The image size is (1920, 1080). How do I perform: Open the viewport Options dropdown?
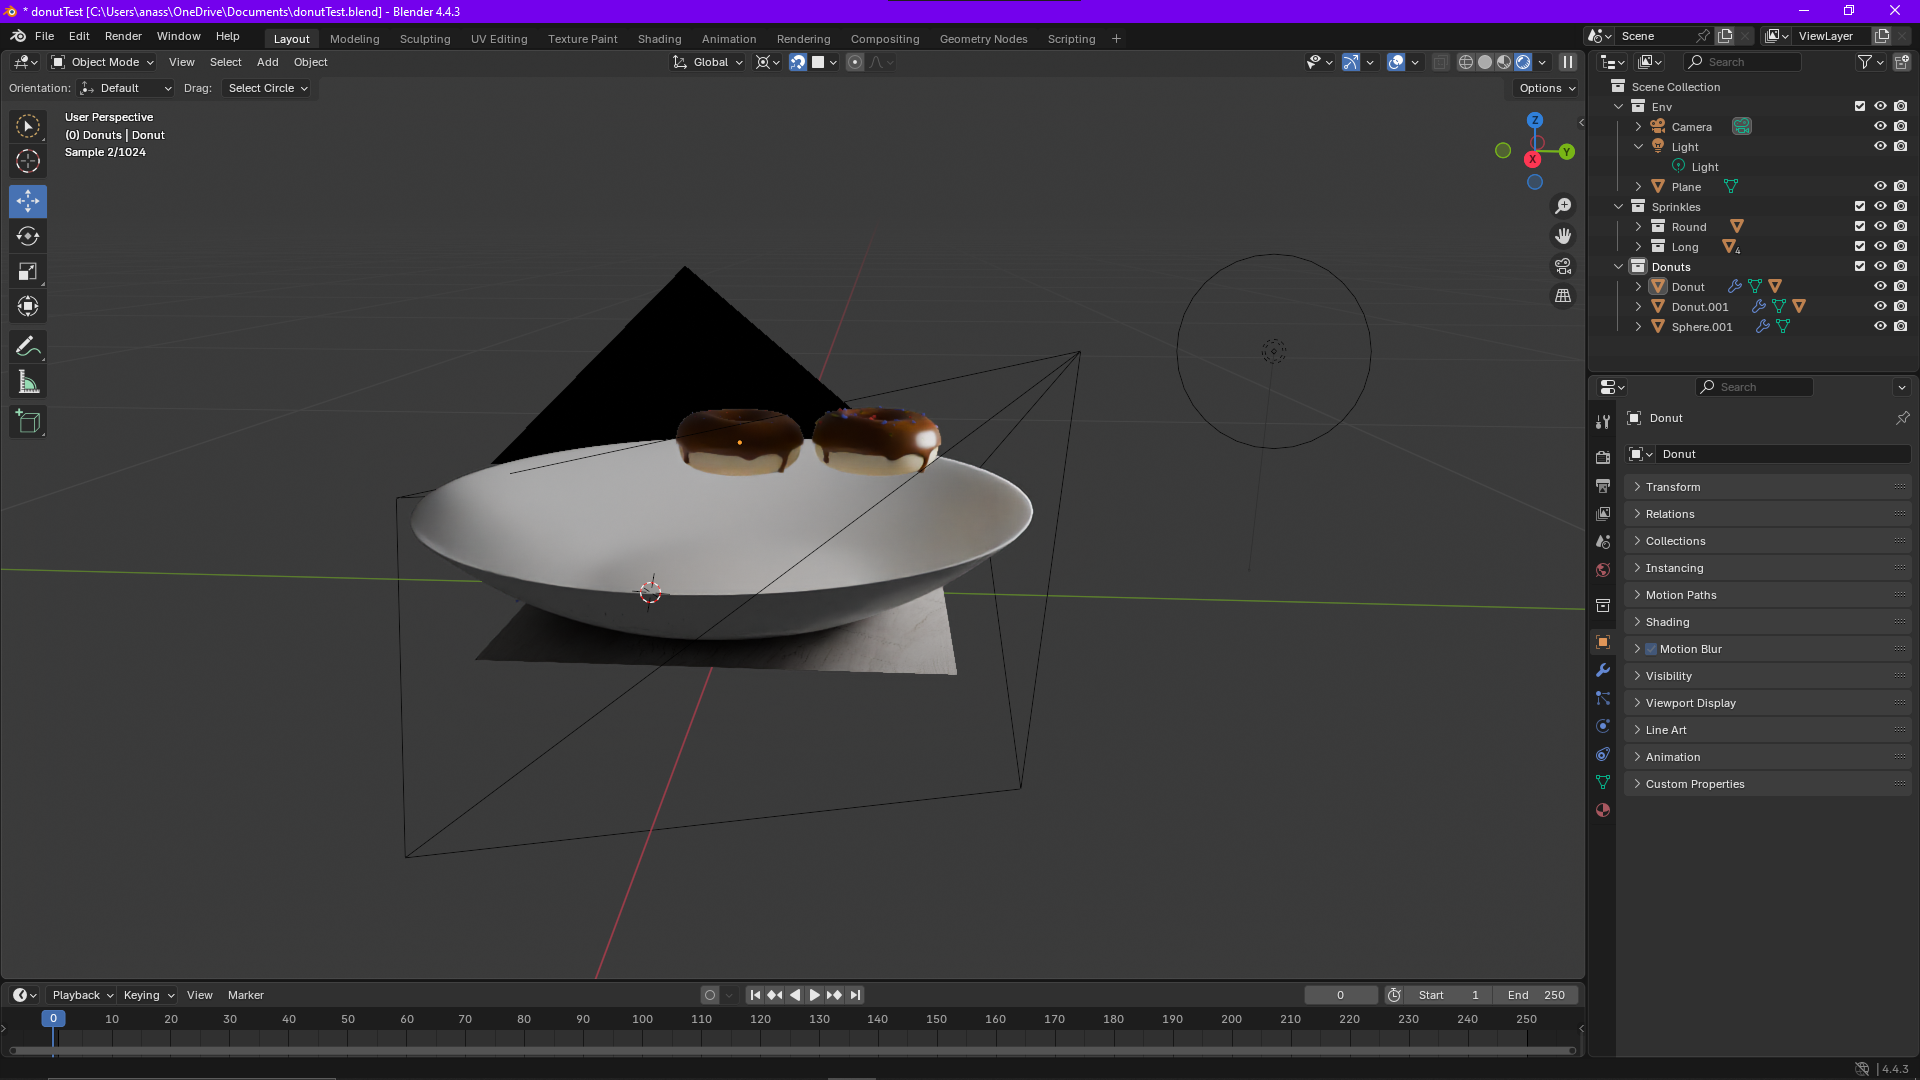(x=1546, y=88)
